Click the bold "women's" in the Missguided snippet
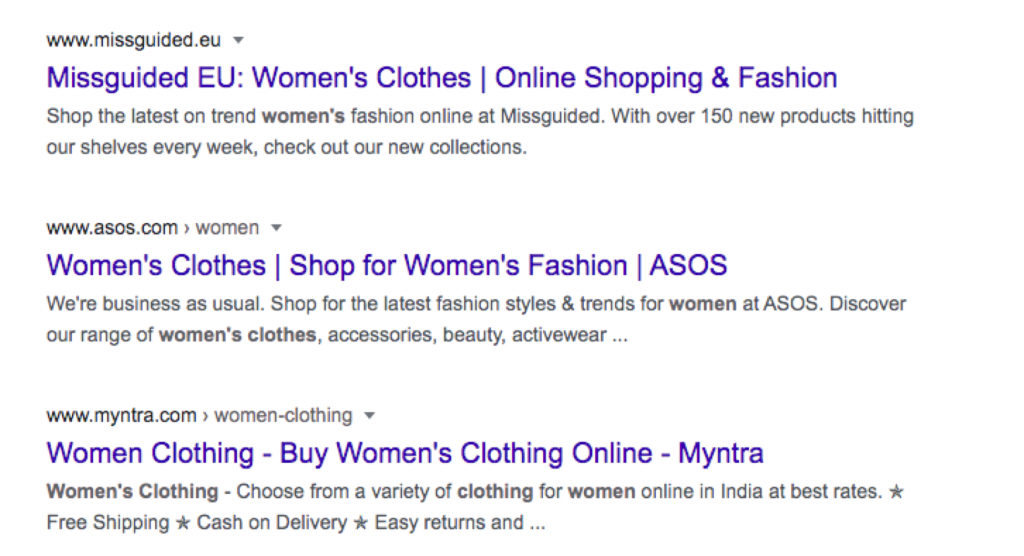The width and height of the screenshot is (1024, 556). click(x=303, y=116)
